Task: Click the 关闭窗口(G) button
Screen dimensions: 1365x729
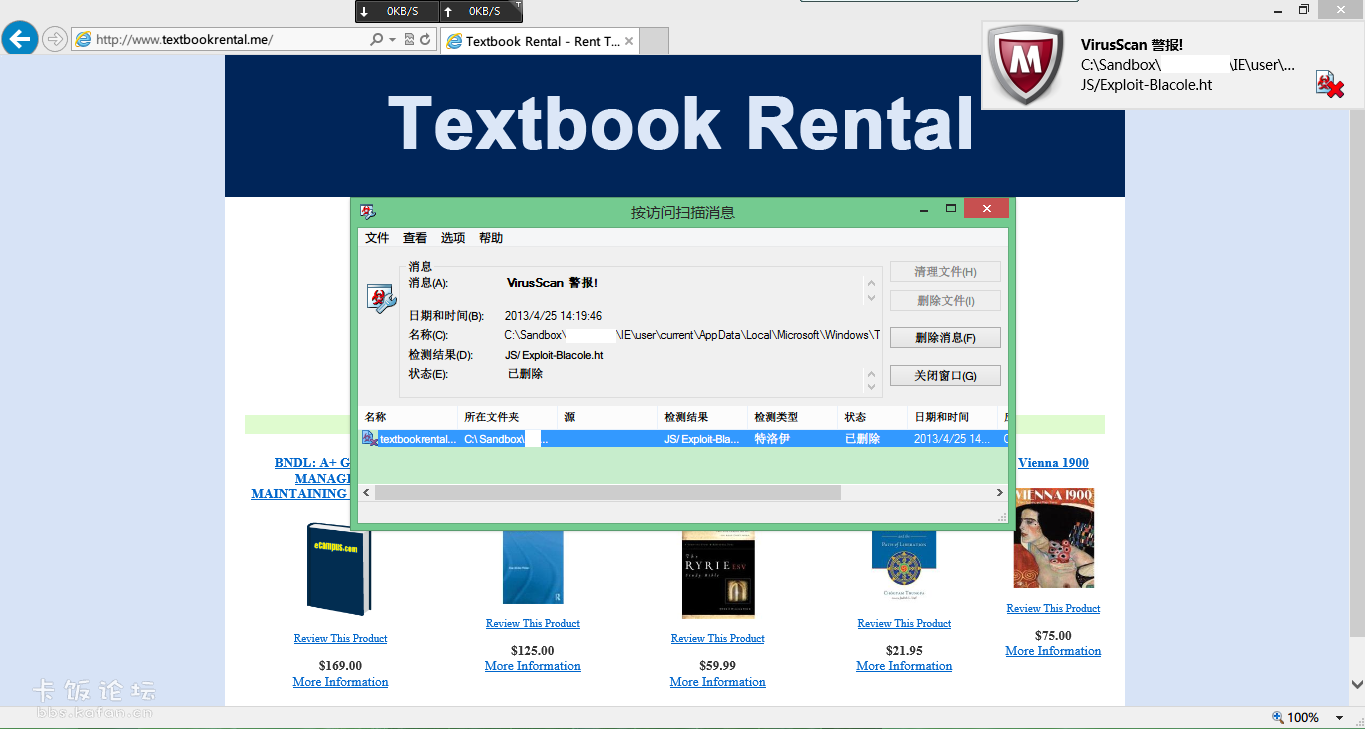Action: [x=945, y=376]
